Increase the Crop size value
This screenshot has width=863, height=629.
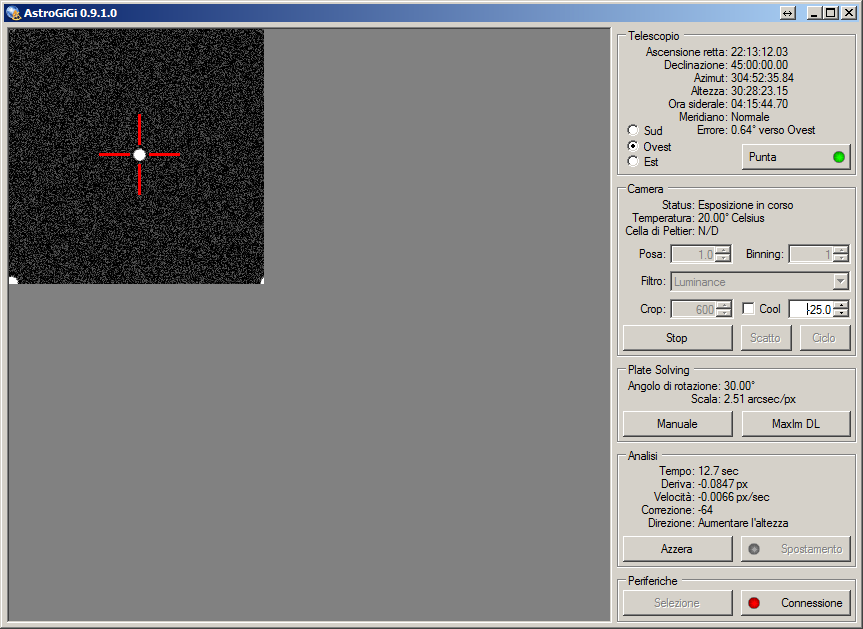722,306
